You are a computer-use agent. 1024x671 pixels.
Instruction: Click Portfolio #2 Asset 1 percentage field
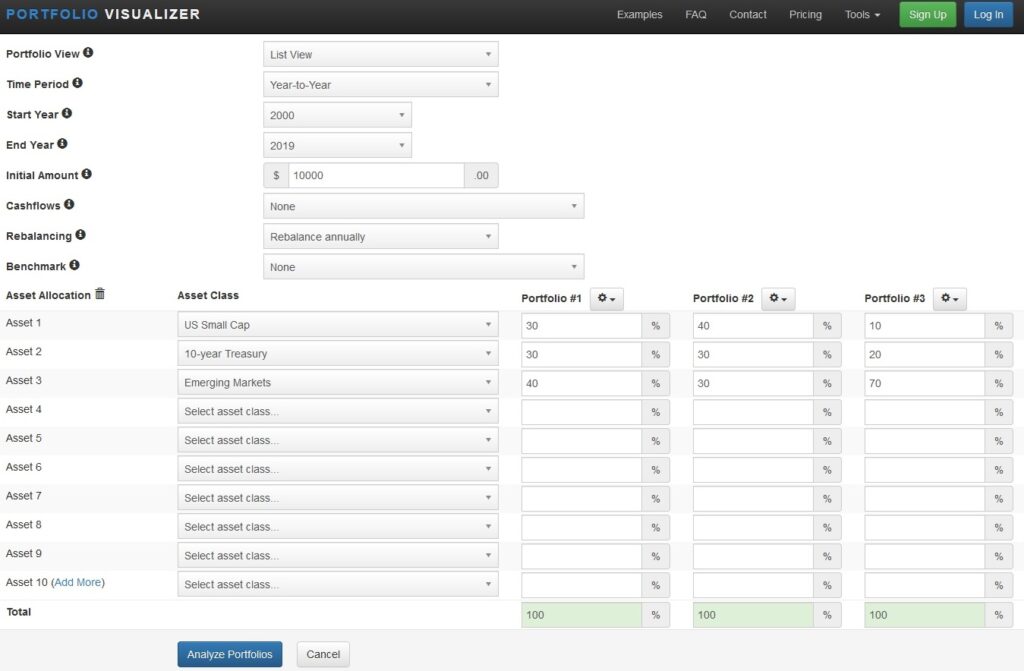pos(753,325)
